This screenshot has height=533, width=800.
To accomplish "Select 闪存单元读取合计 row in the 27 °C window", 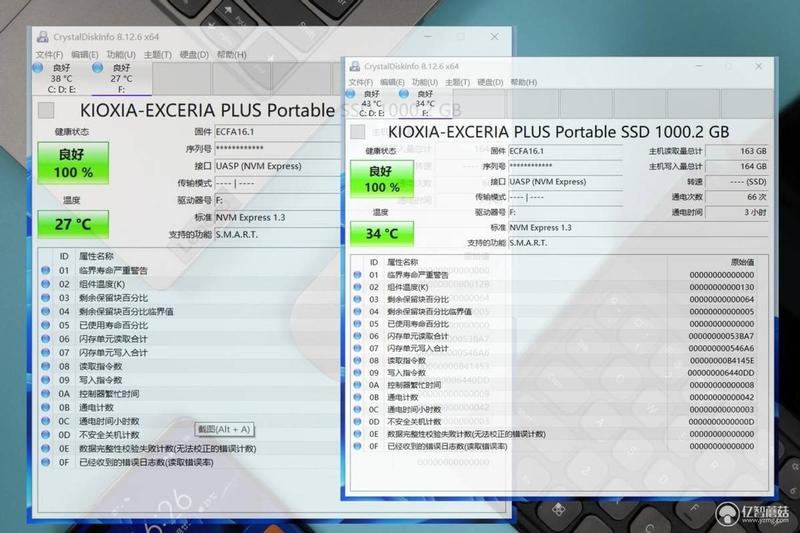I will click(191, 339).
